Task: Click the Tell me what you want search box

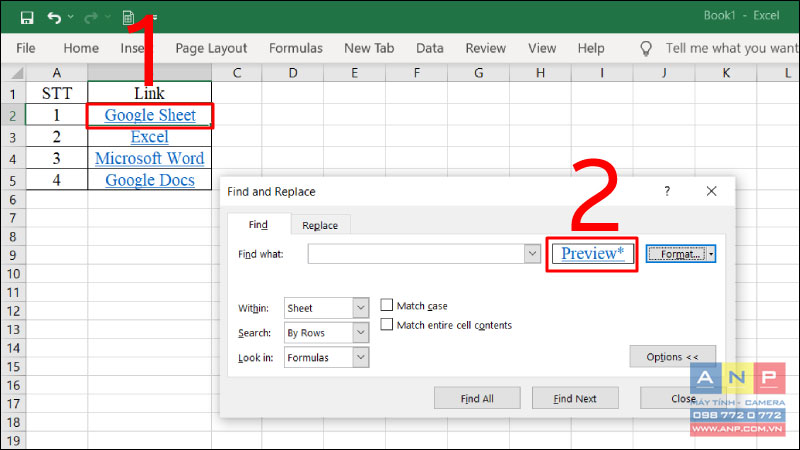Action: [x=731, y=48]
